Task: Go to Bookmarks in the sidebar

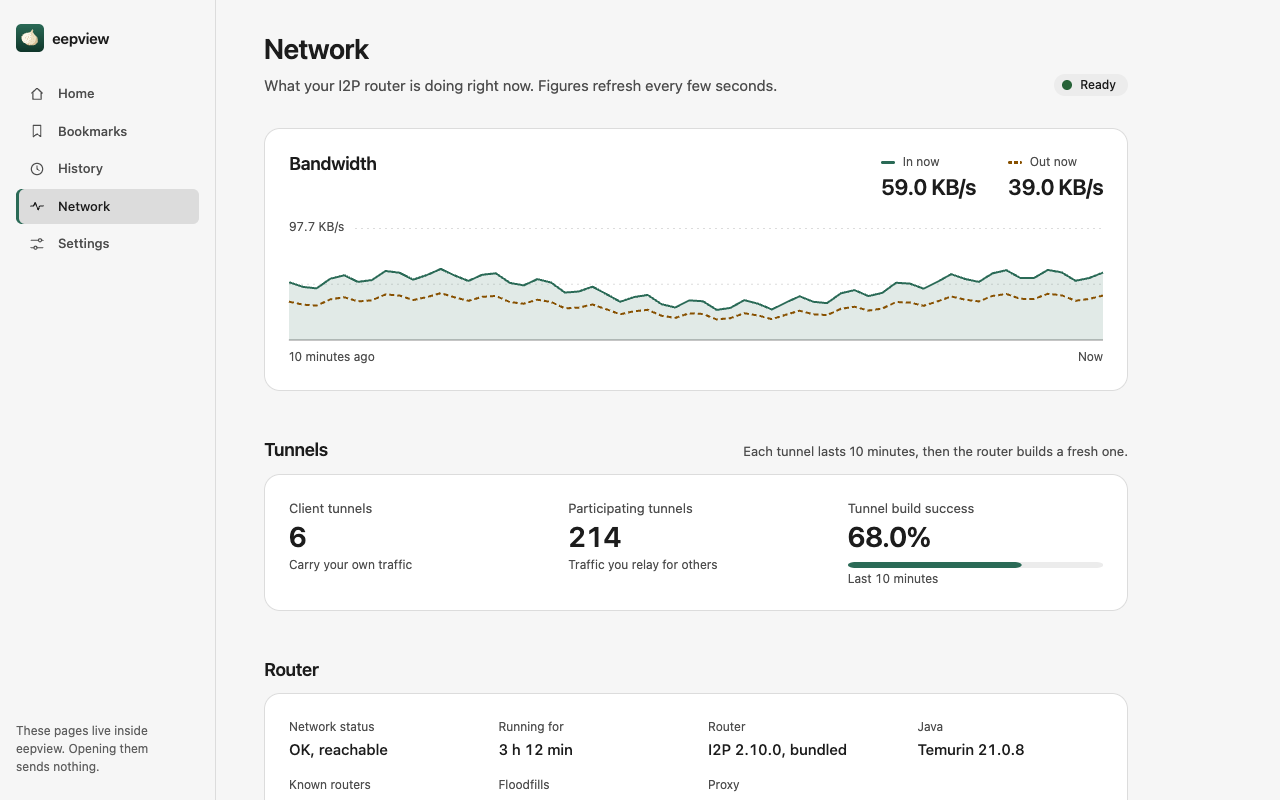Action: click(108, 131)
